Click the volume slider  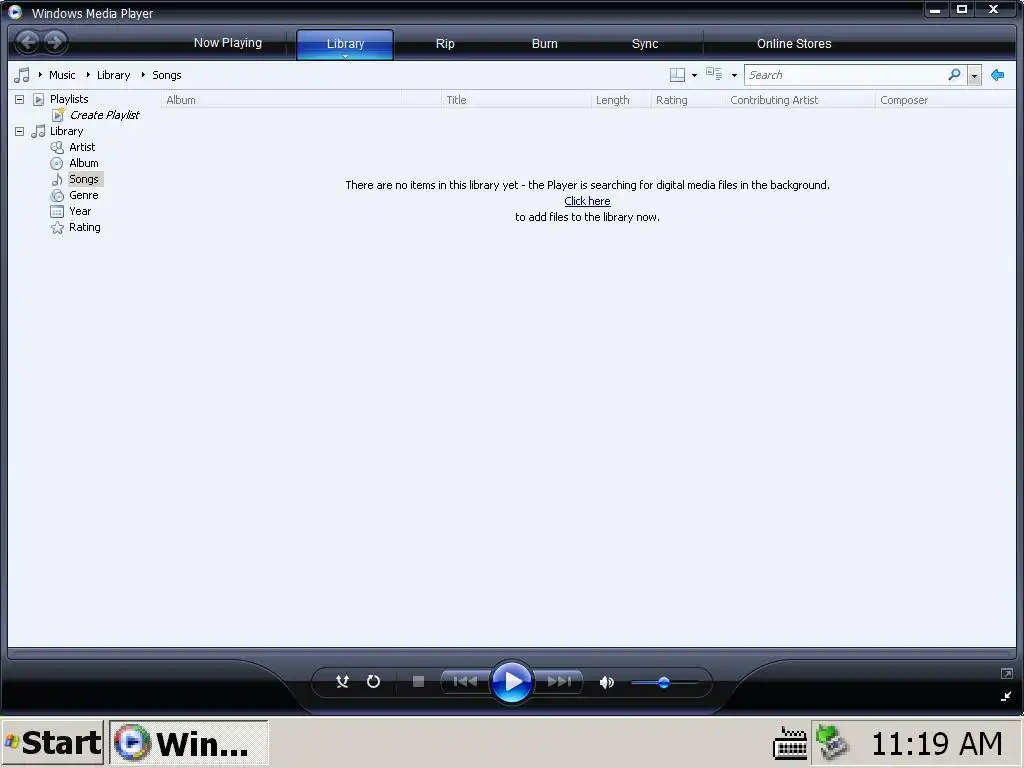[664, 682]
